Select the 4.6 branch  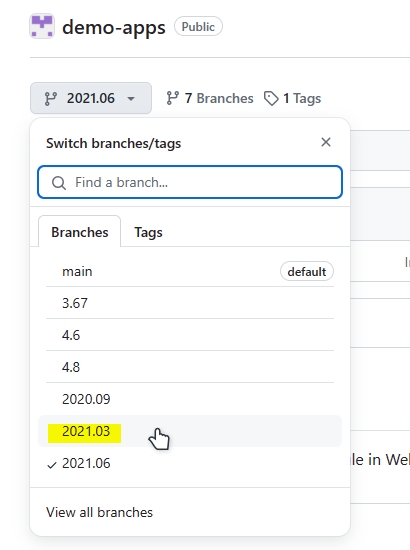(x=190, y=335)
